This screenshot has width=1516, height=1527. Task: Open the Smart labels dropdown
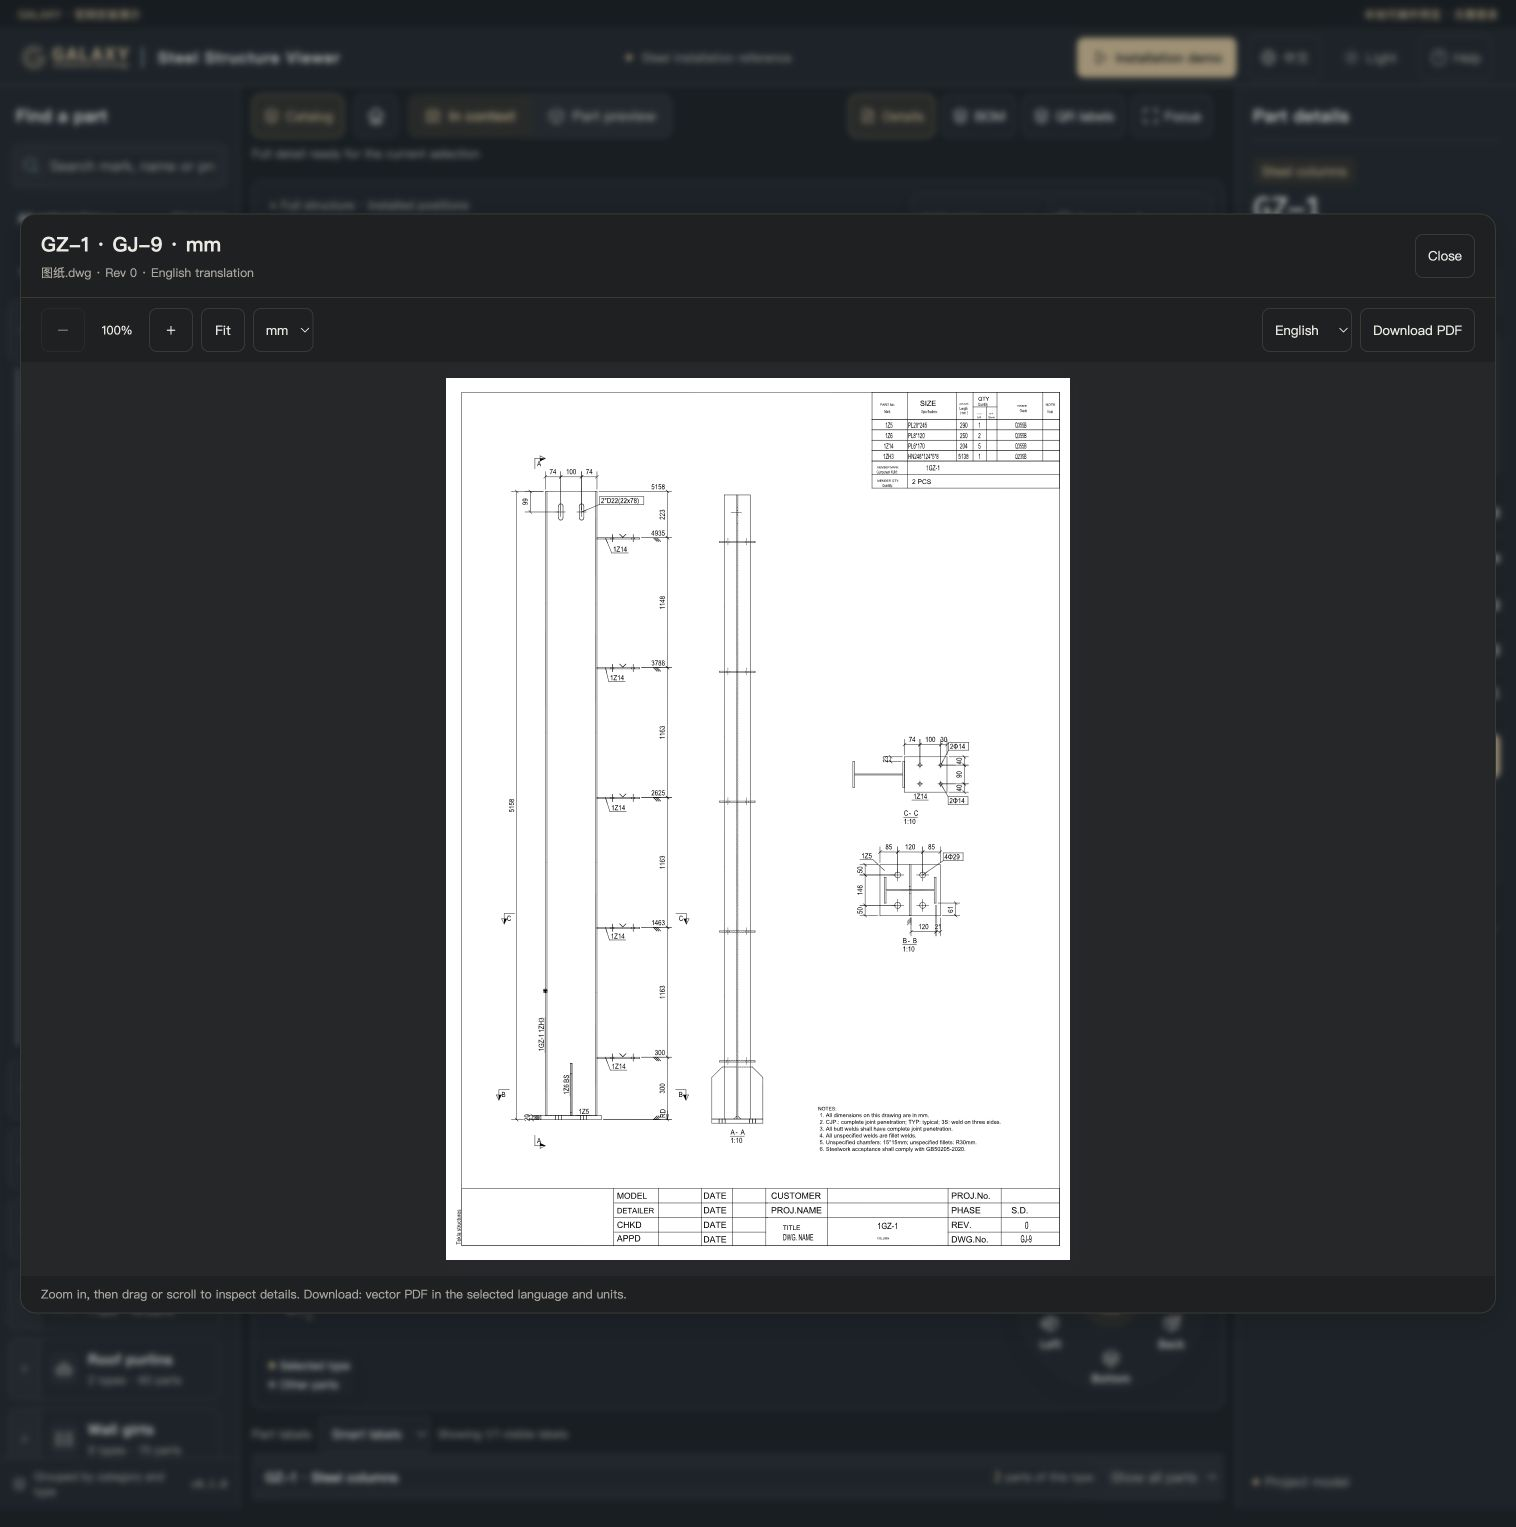point(378,1434)
